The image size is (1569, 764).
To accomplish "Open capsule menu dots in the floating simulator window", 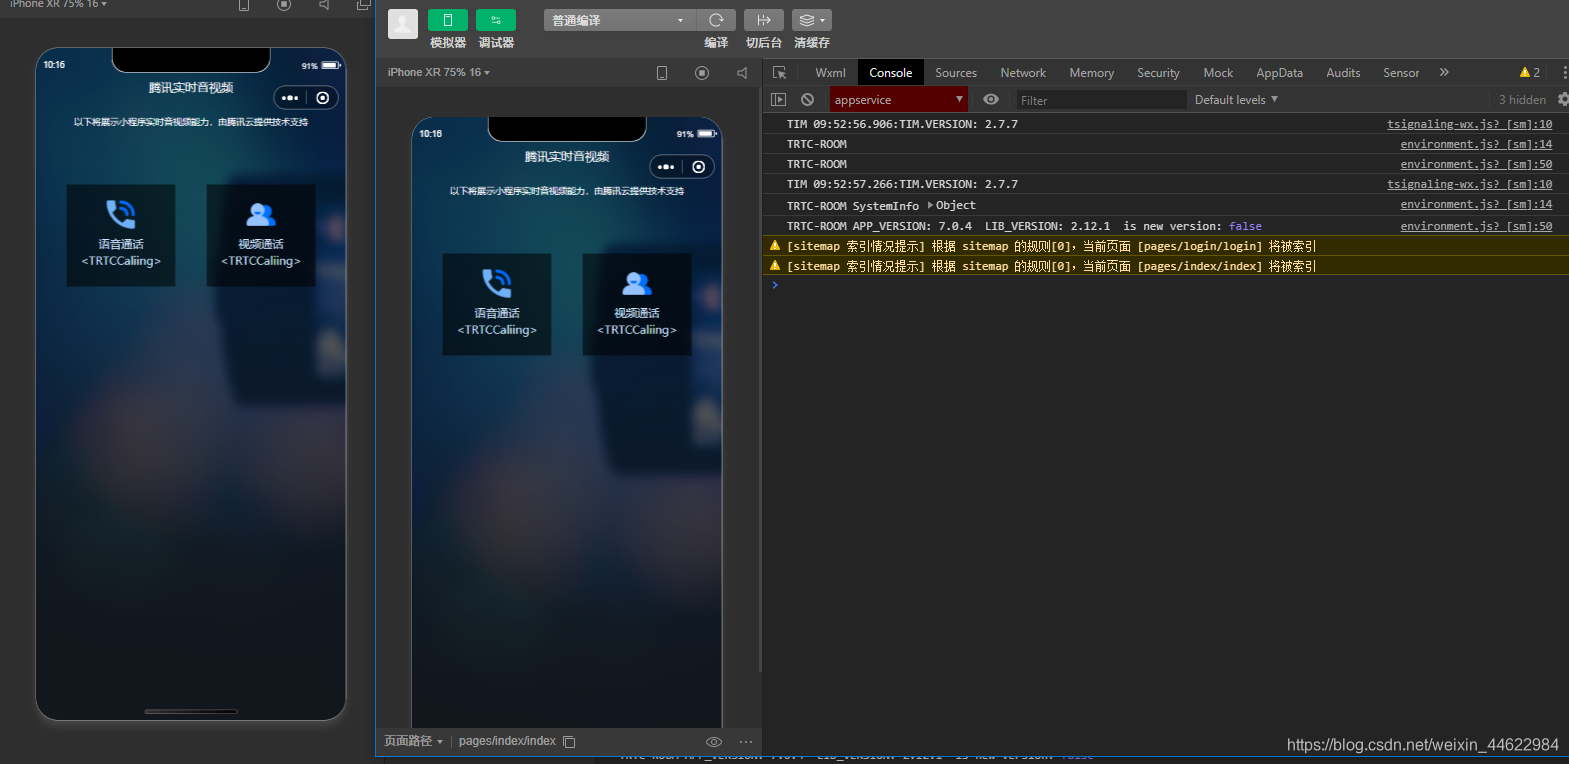I will pyautogui.click(x=290, y=98).
